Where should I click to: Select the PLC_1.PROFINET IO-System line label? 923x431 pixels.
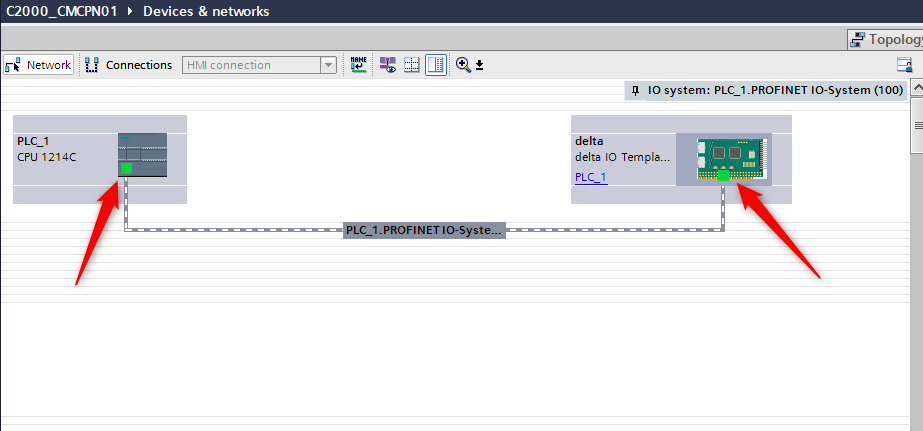coord(424,230)
